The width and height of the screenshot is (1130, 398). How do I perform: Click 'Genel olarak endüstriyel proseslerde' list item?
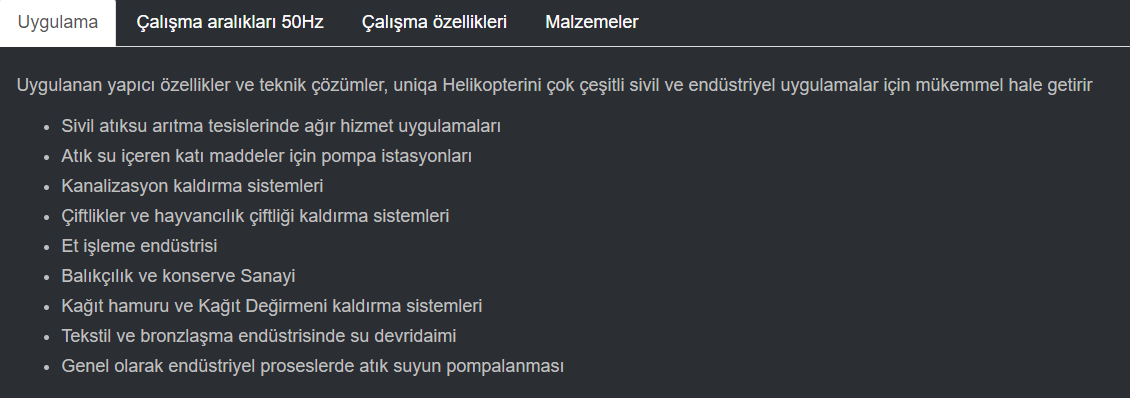(313, 366)
